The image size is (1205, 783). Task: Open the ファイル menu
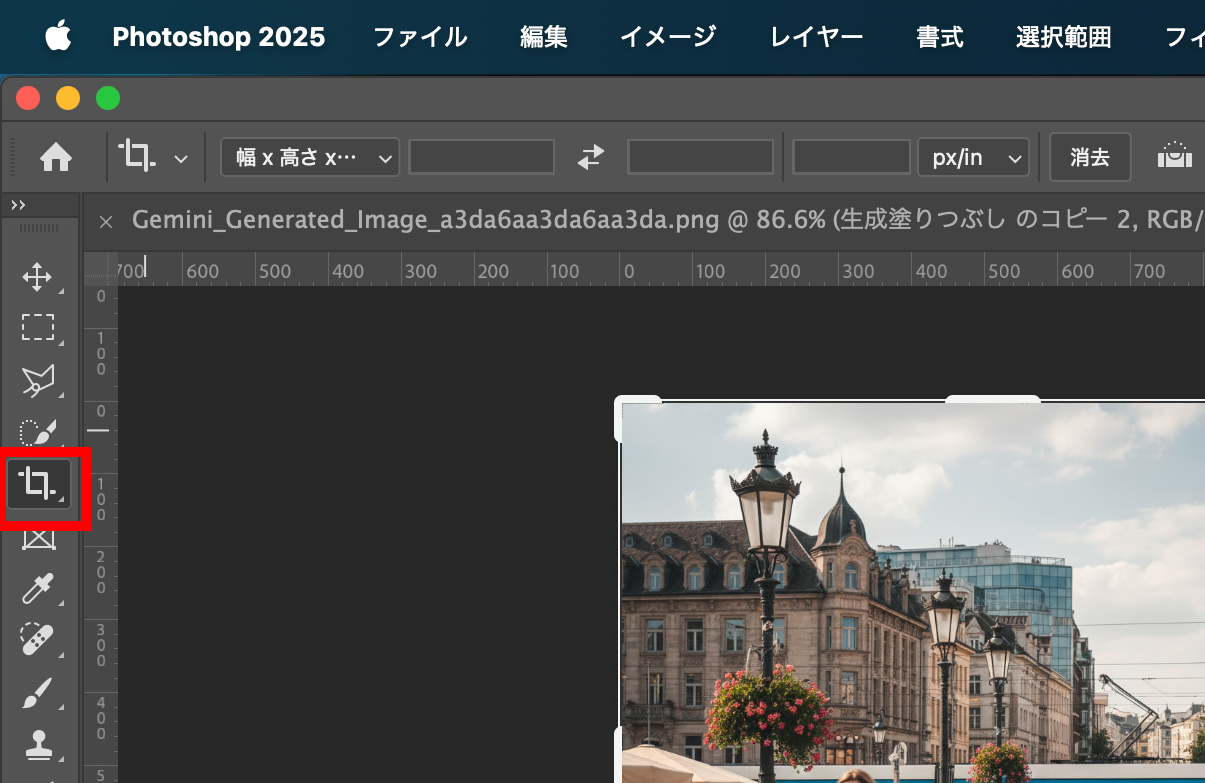tap(419, 37)
